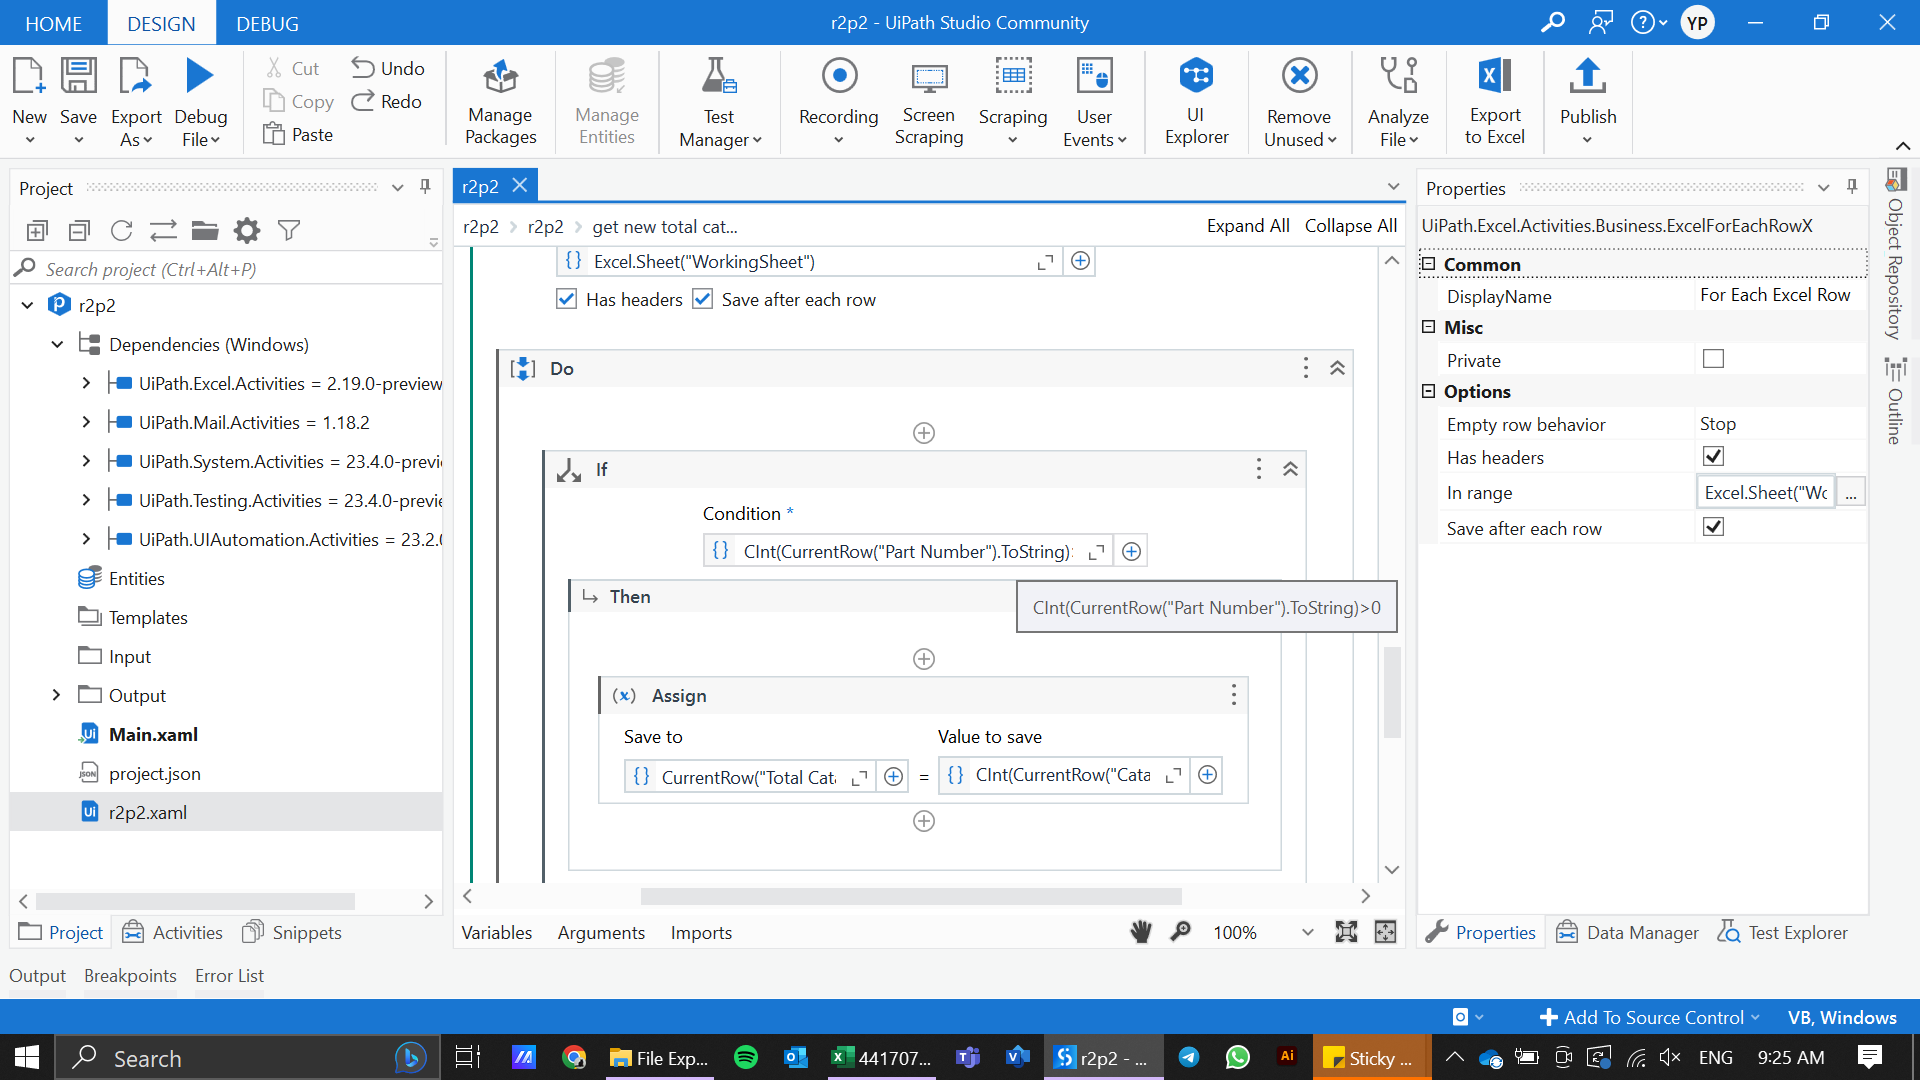Viewport: 1920px width, 1080px height.
Task: Open project folder in explorer icon
Action: [x=205, y=231]
